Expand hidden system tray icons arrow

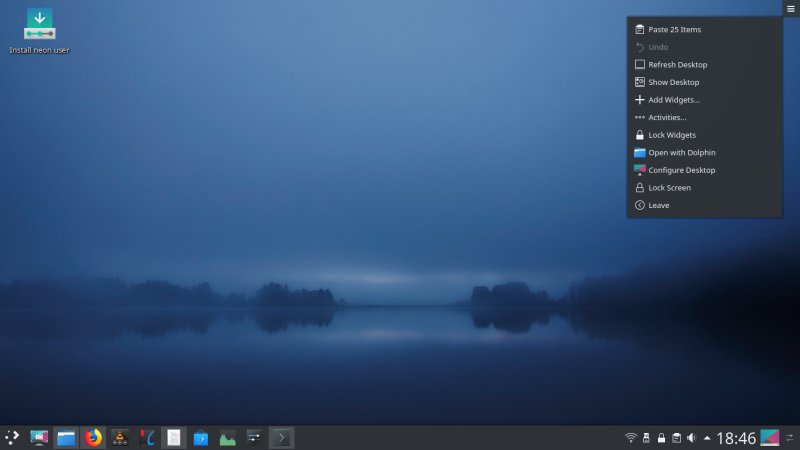pyautogui.click(x=707, y=438)
